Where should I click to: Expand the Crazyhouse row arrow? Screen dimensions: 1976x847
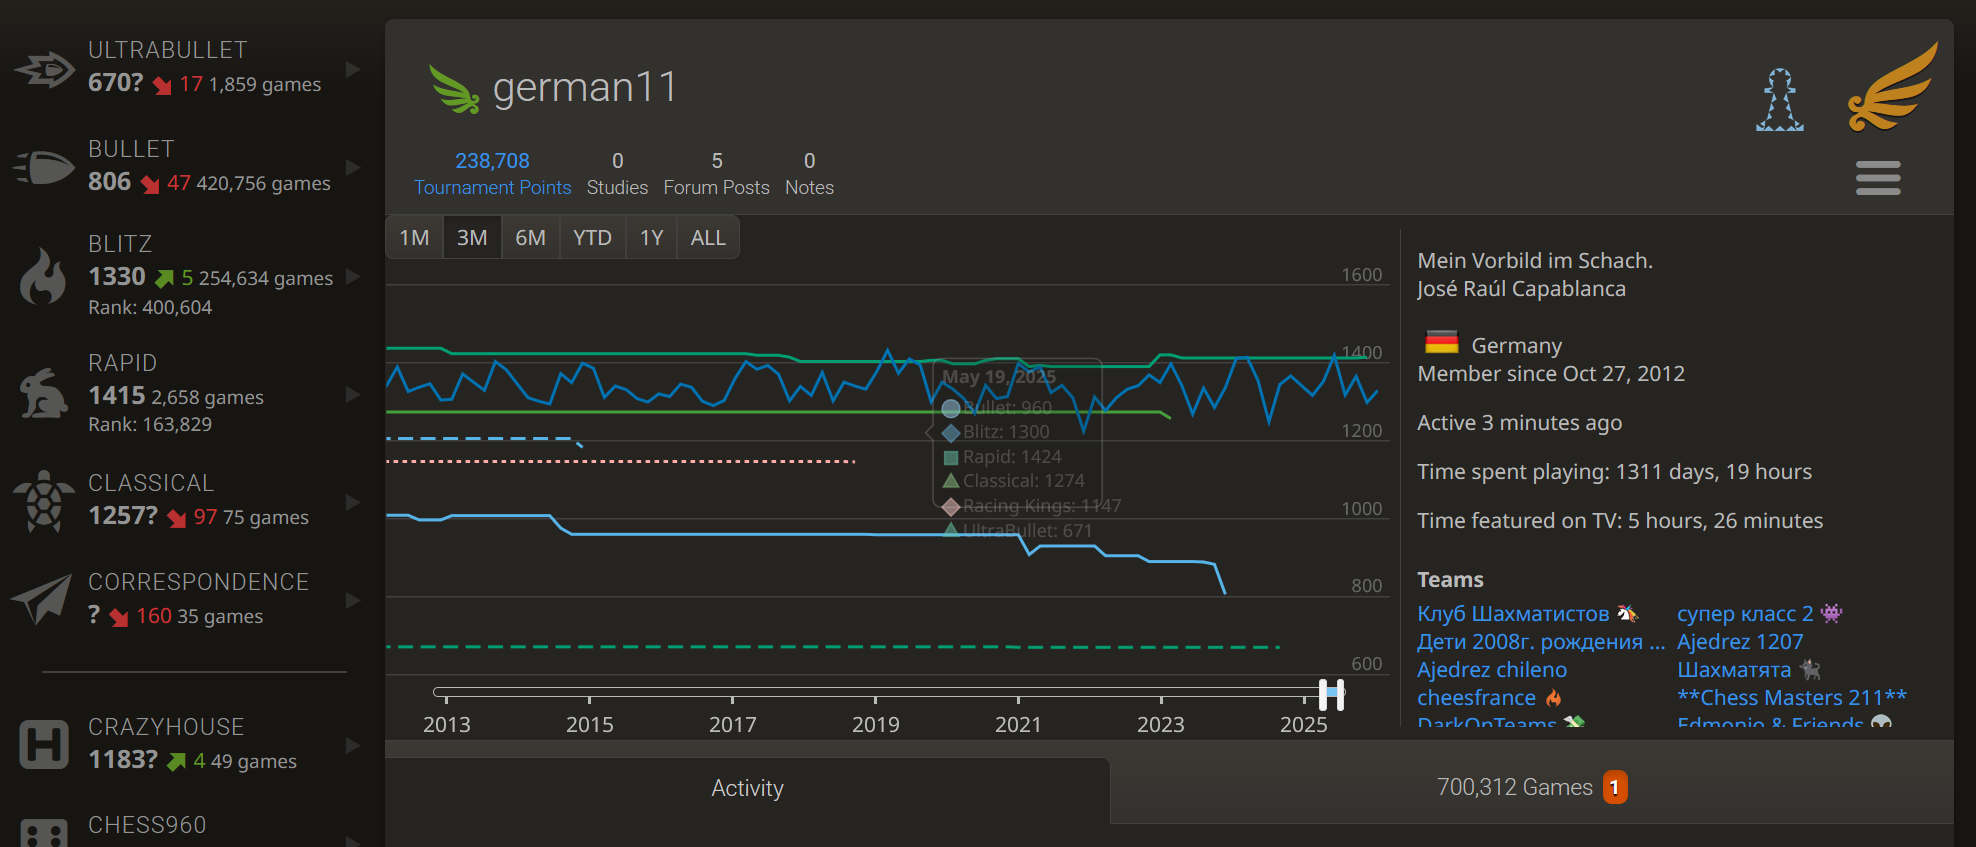pos(352,745)
